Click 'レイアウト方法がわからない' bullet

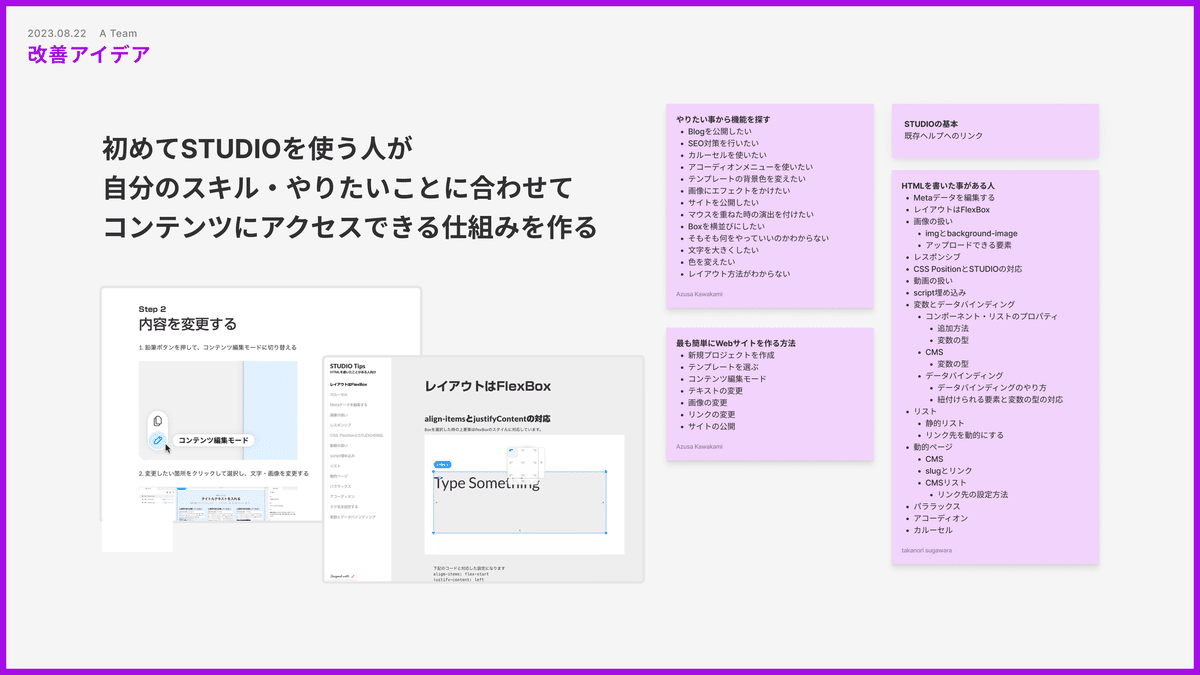(739, 273)
